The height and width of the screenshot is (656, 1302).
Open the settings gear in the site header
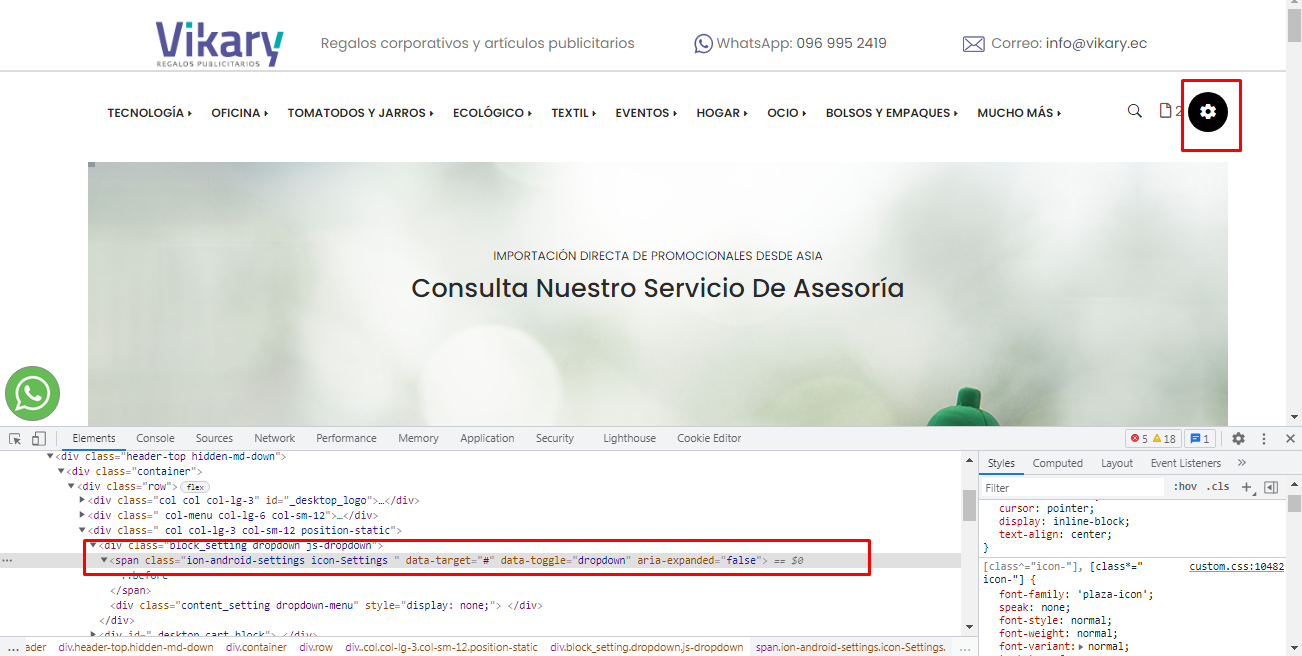pos(1208,112)
